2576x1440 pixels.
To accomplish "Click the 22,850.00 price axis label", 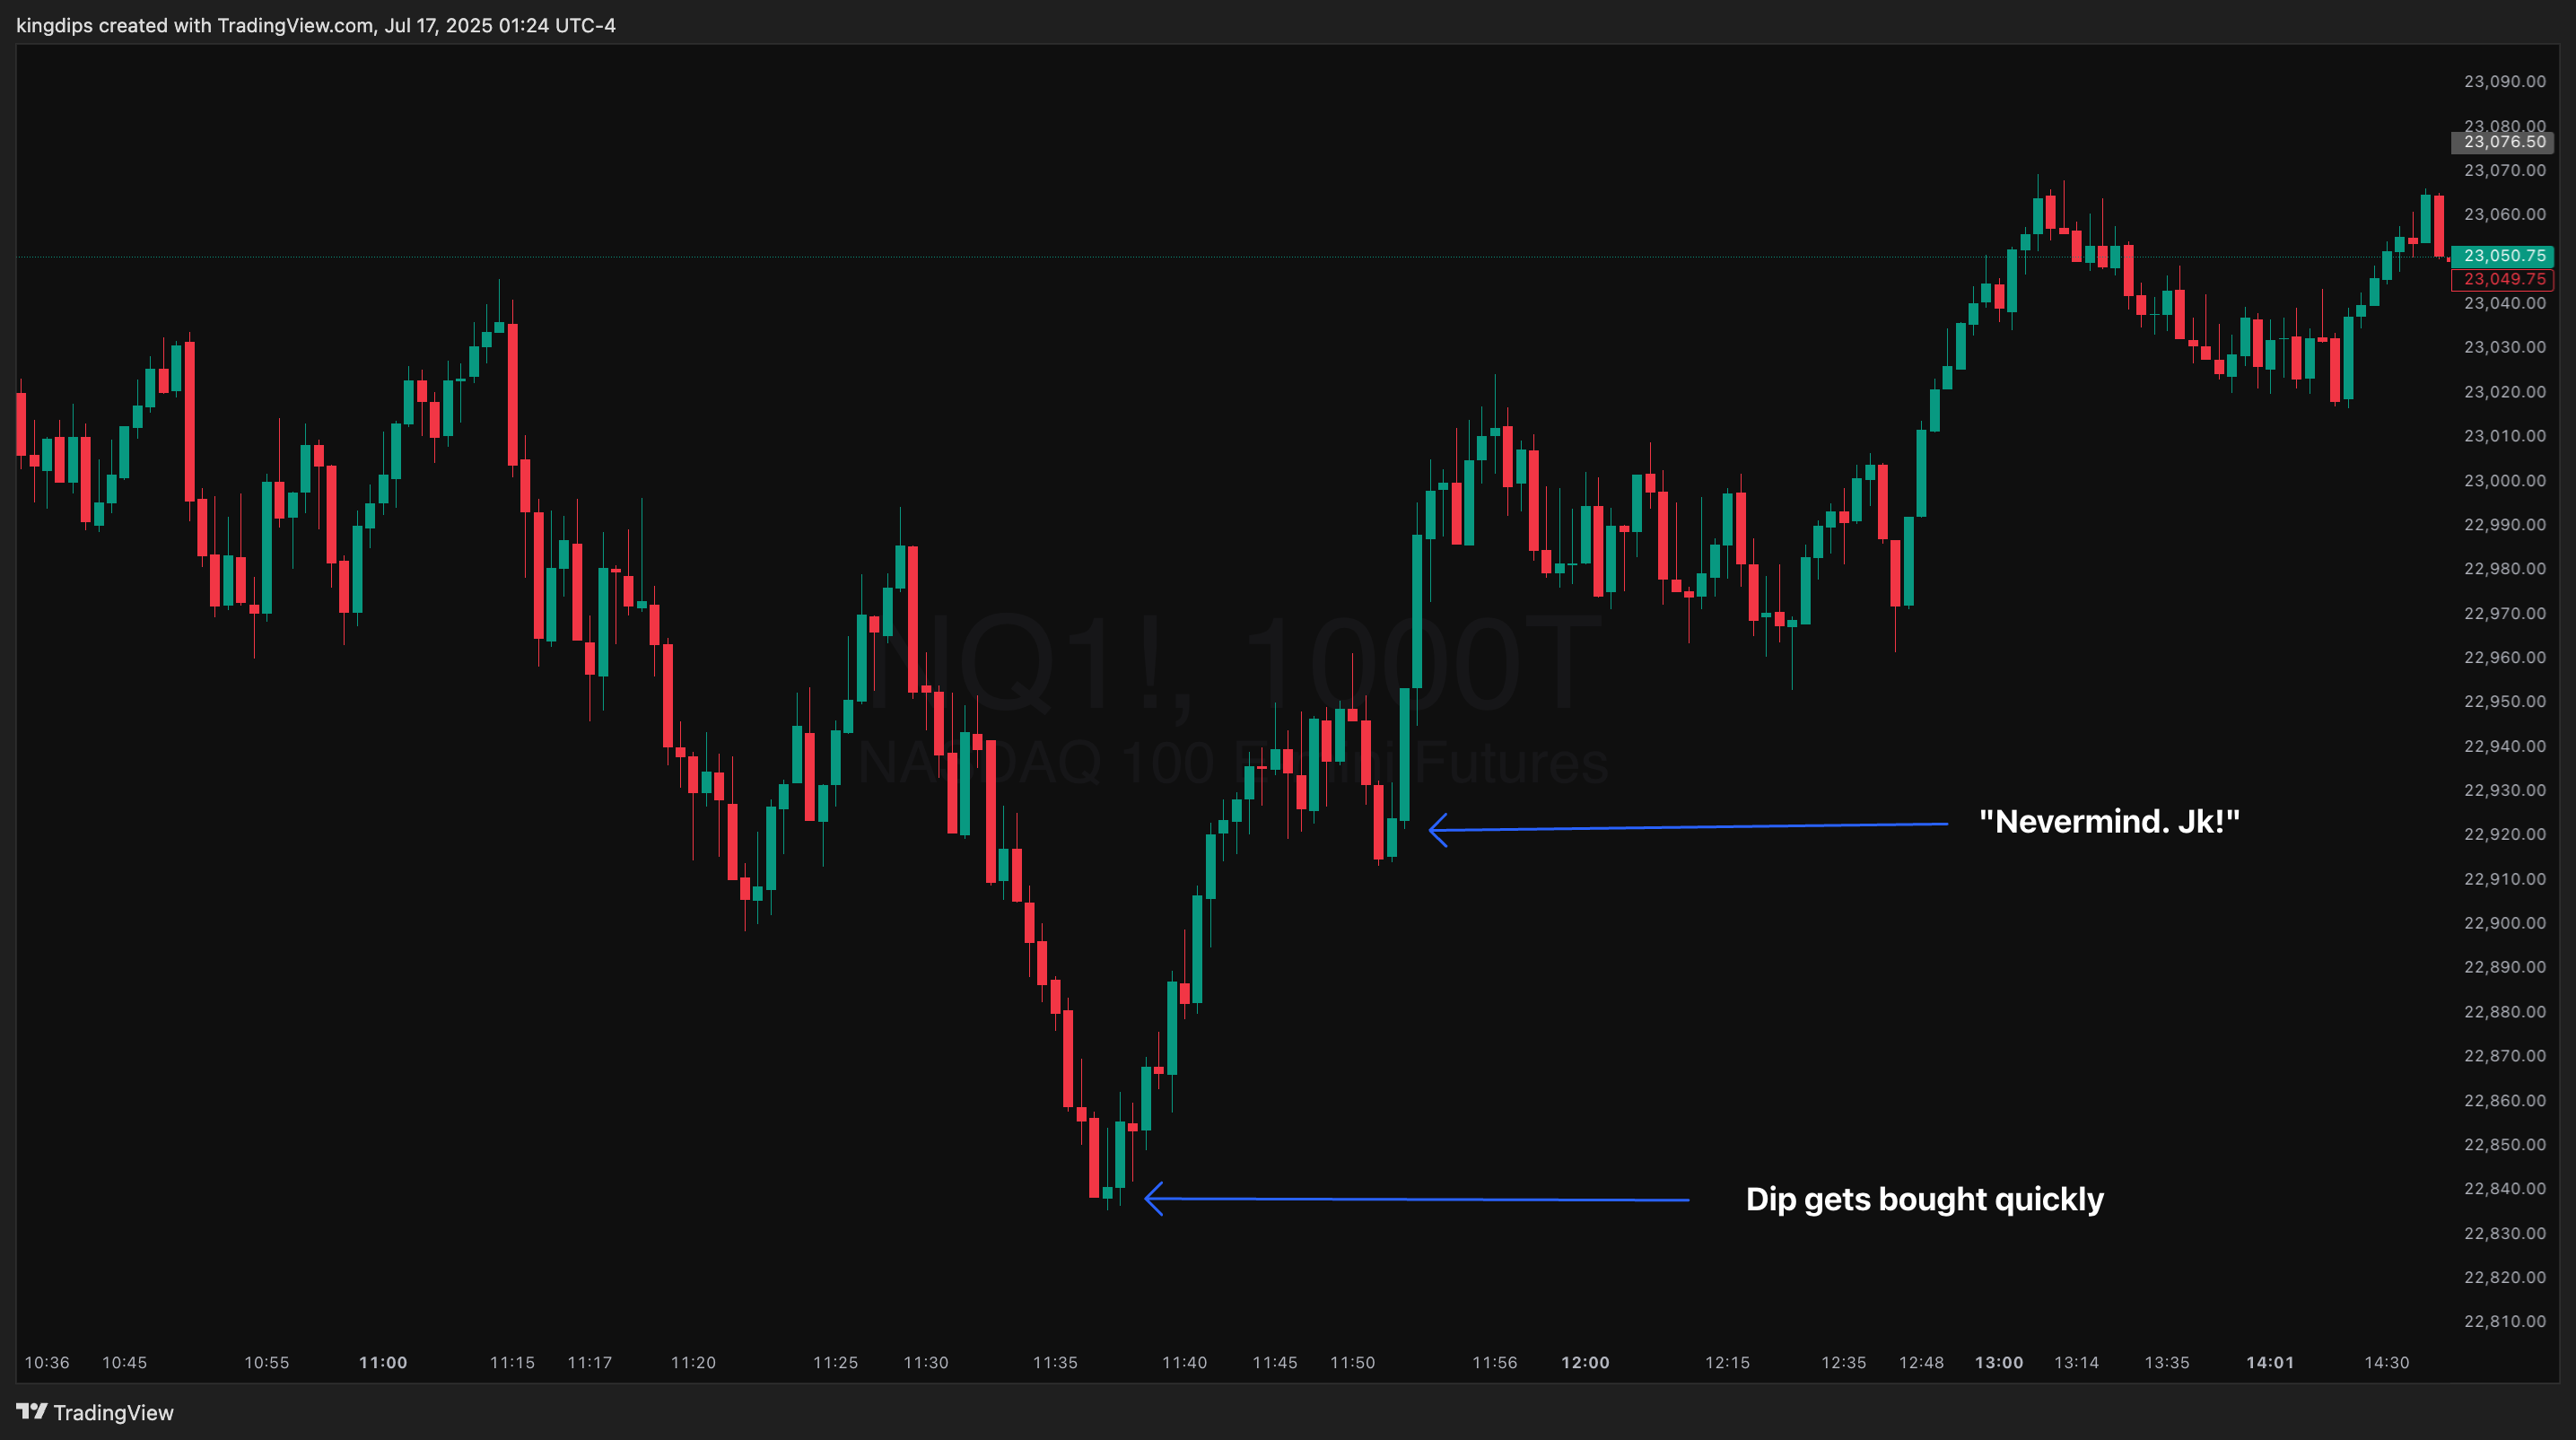I will pos(2504,1144).
